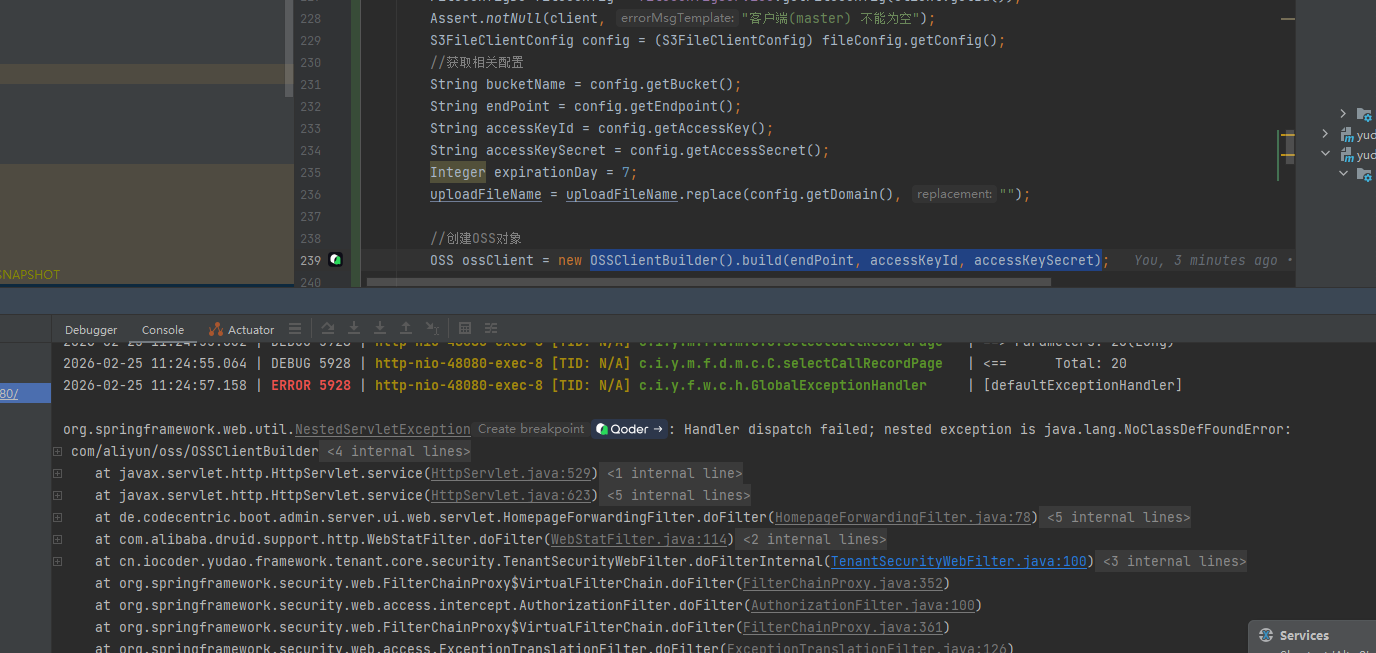Expand the <1 internal line> fold label
The height and width of the screenshot is (653, 1376).
pos(674,473)
